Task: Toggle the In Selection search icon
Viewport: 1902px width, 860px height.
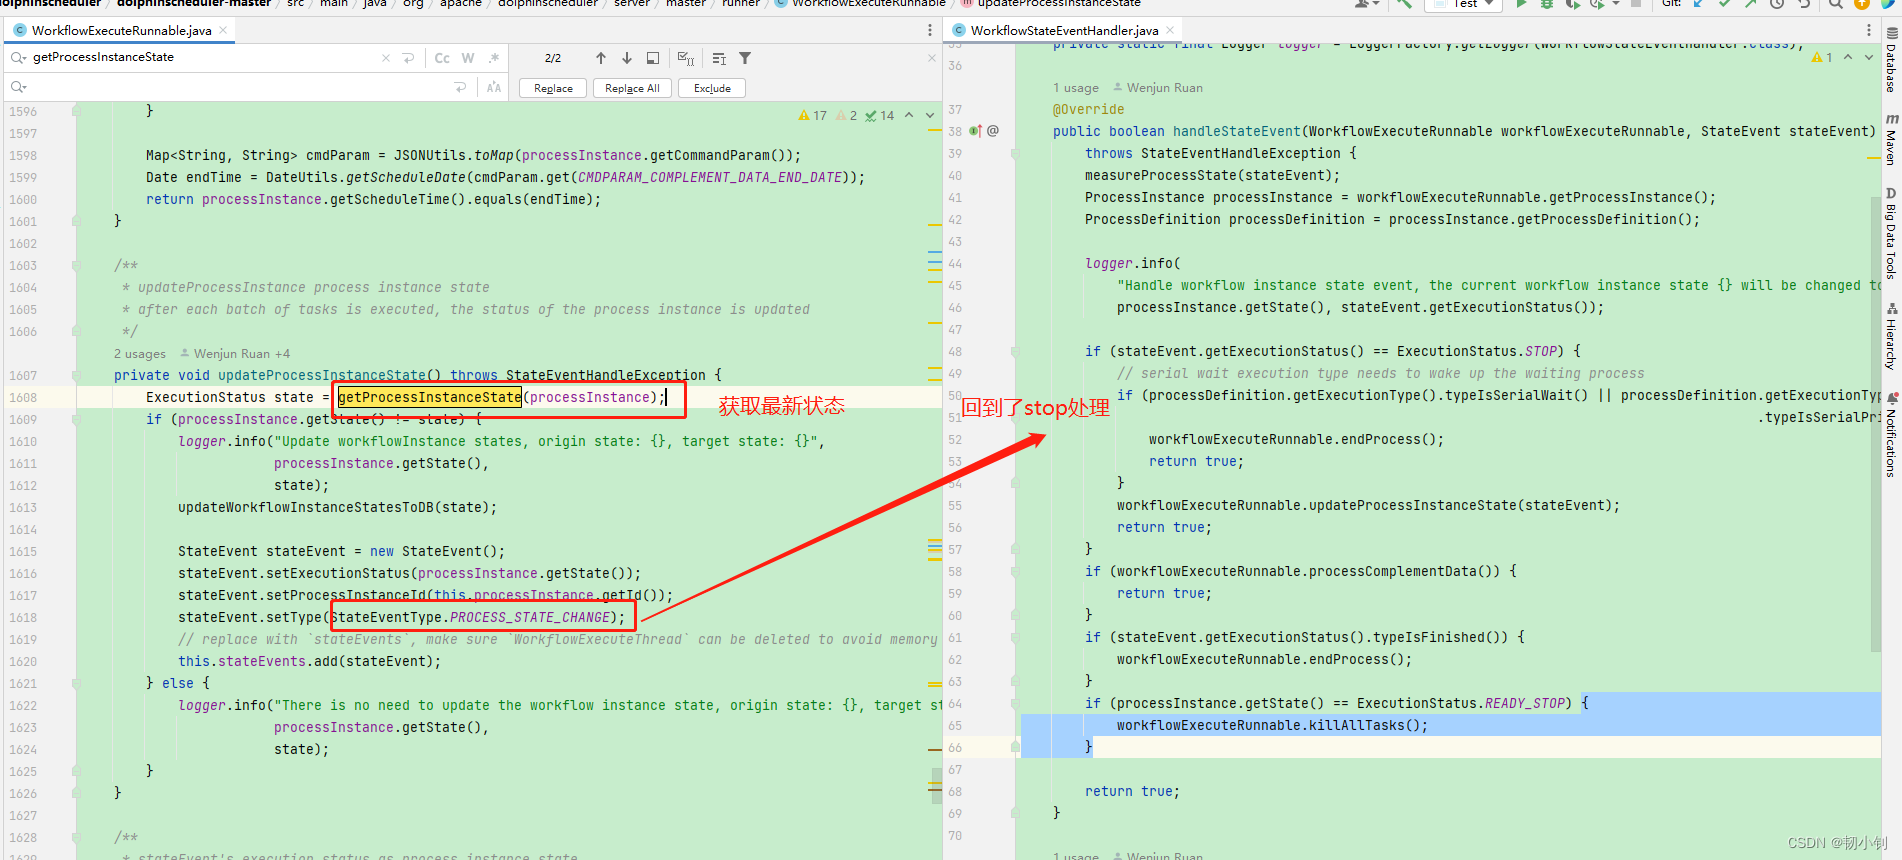Action: pyautogui.click(x=719, y=58)
